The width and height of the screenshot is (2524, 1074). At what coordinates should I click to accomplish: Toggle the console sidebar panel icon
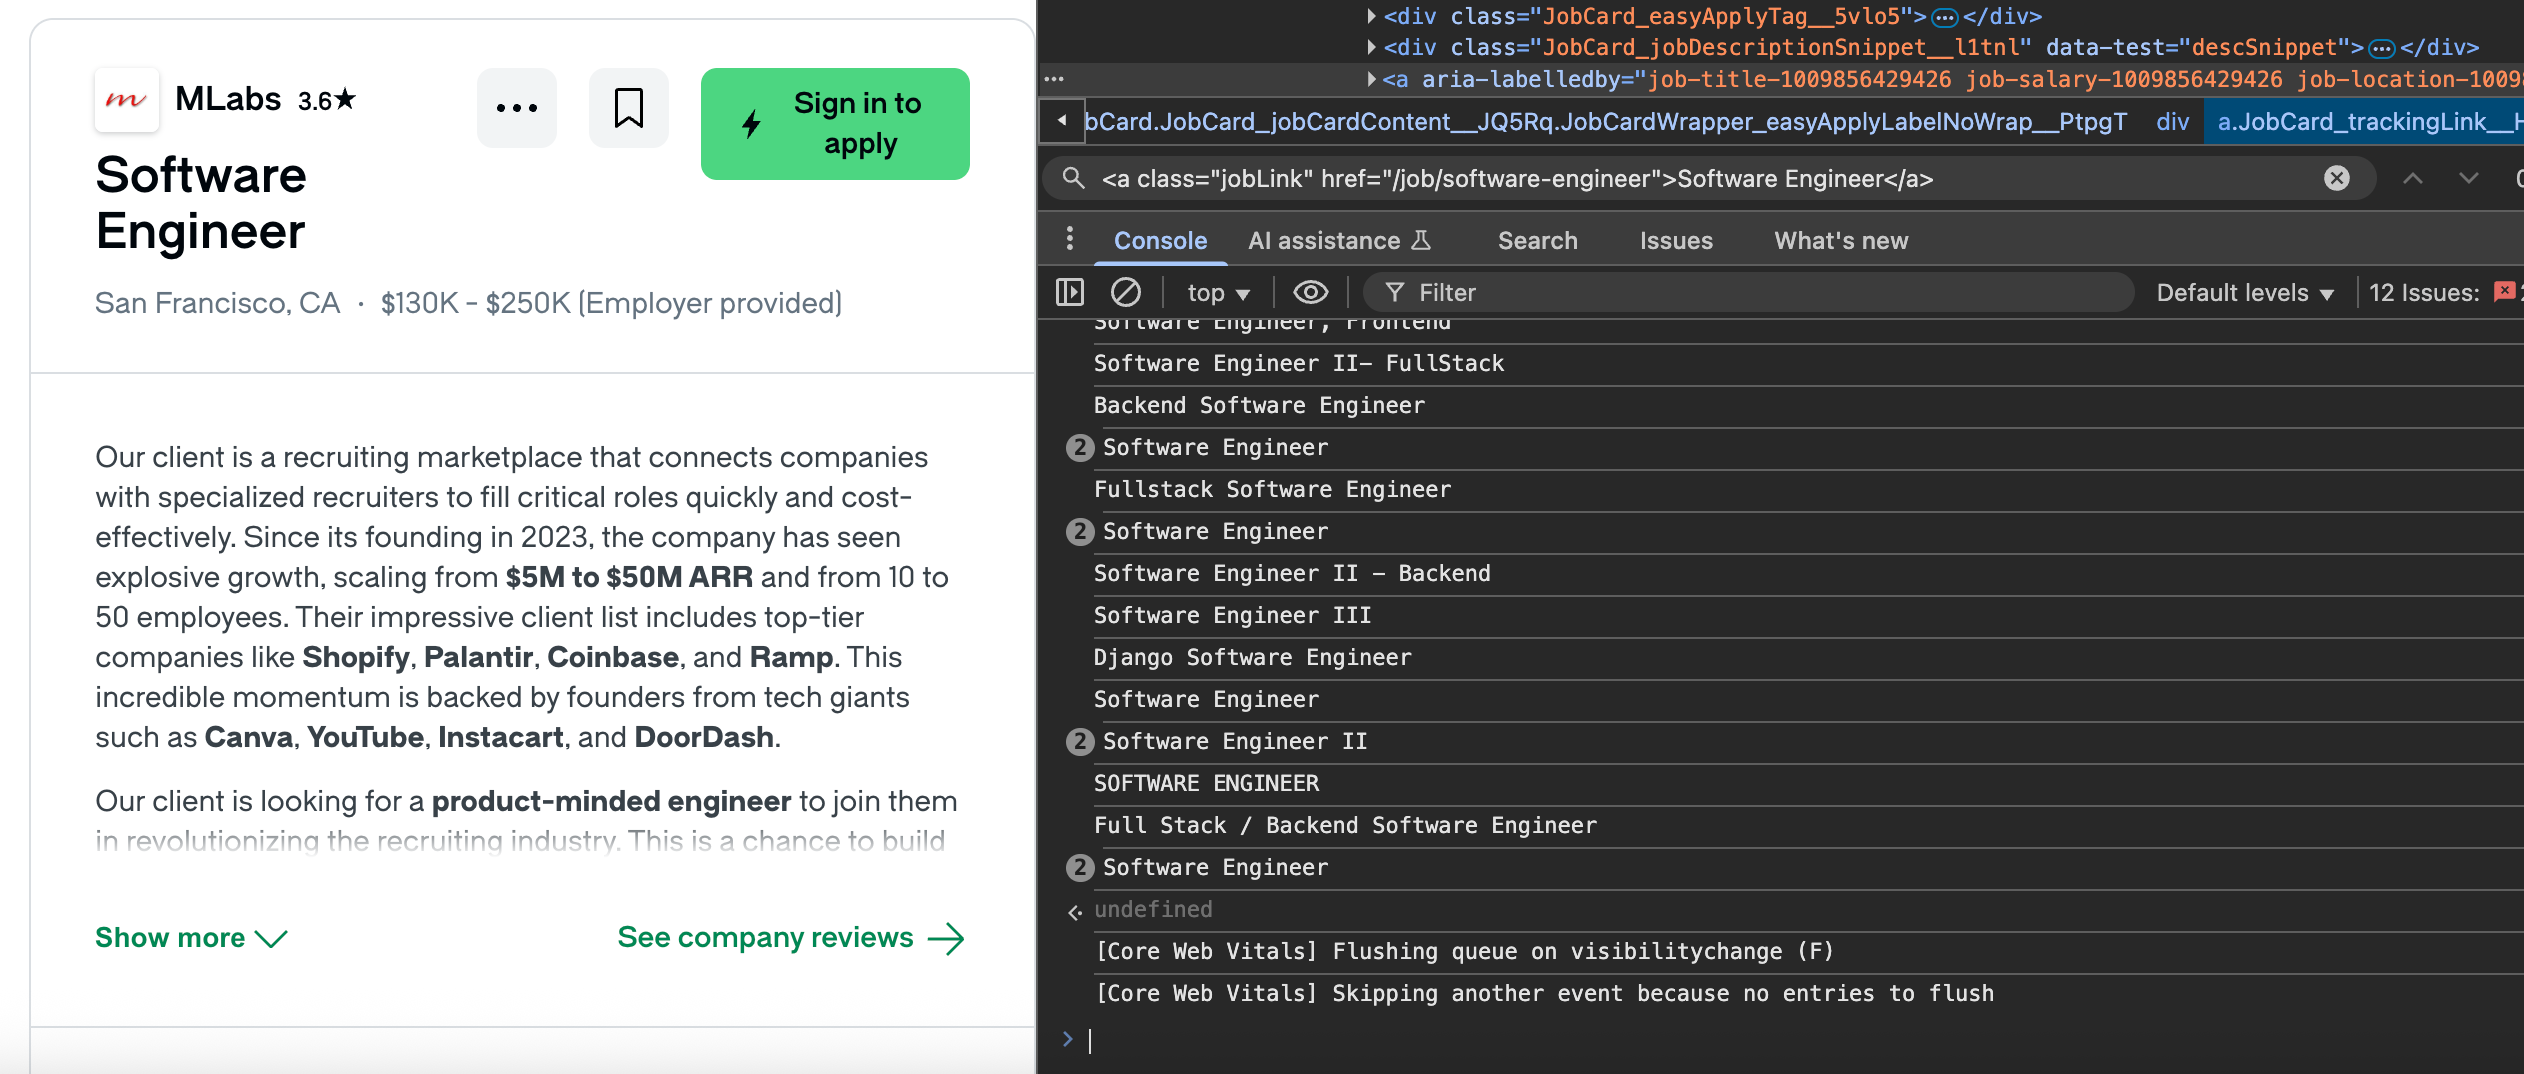(x=1069, y=292)
